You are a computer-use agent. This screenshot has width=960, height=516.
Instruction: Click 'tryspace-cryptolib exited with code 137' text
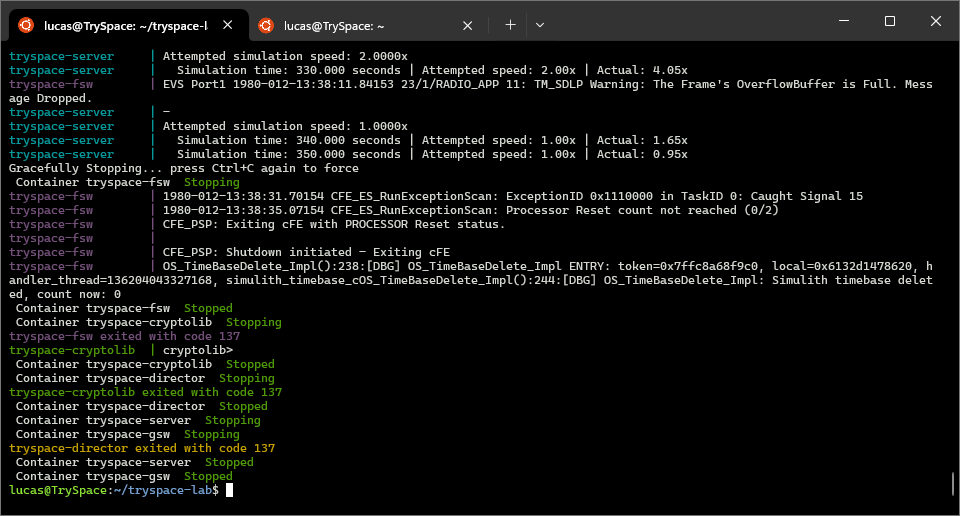(145, 392)
